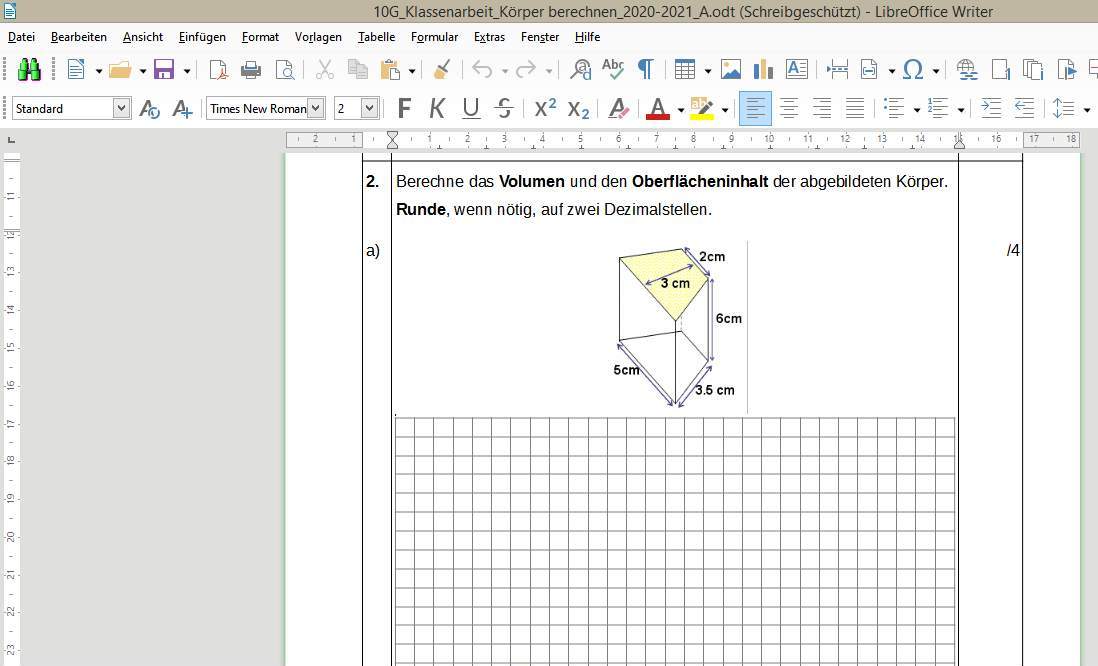
Task: Open Find and Replace
Action: click(581, 69)
